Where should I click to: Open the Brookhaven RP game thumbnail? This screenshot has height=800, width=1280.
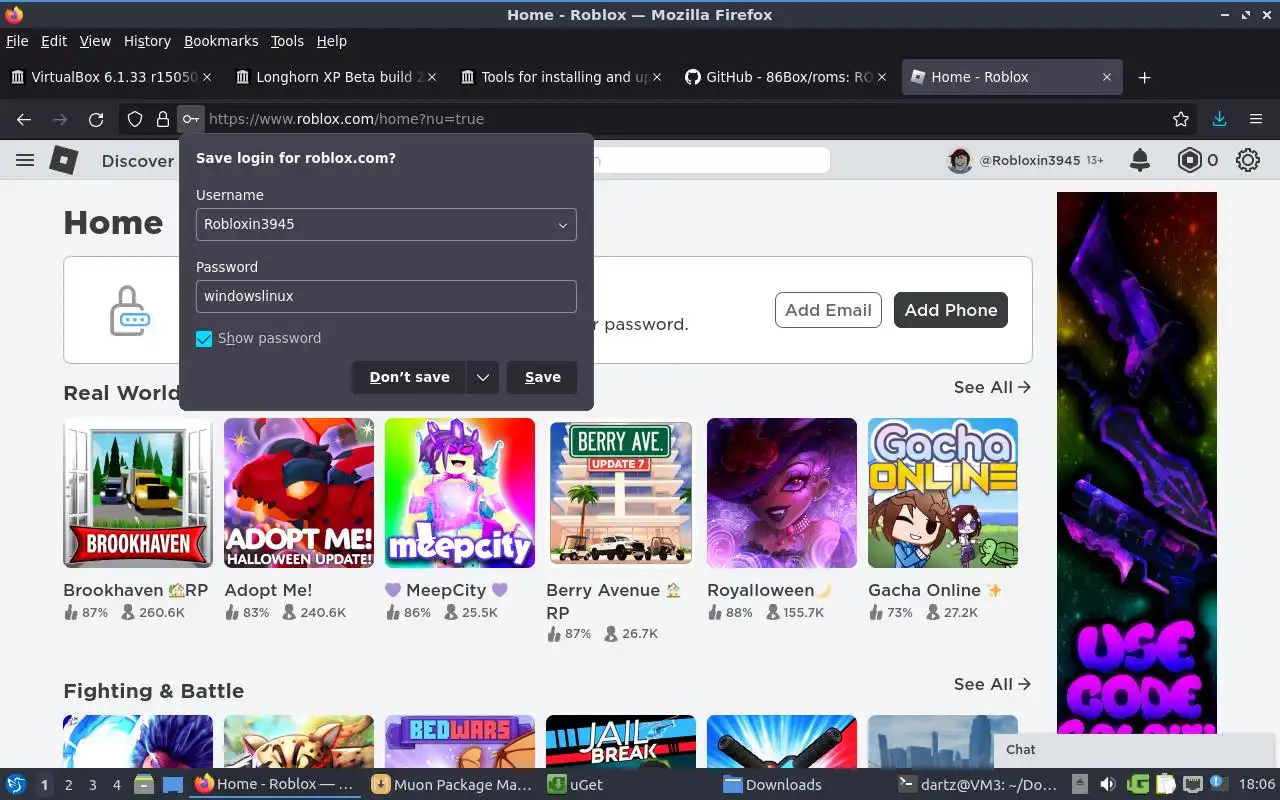click(138, 493)
